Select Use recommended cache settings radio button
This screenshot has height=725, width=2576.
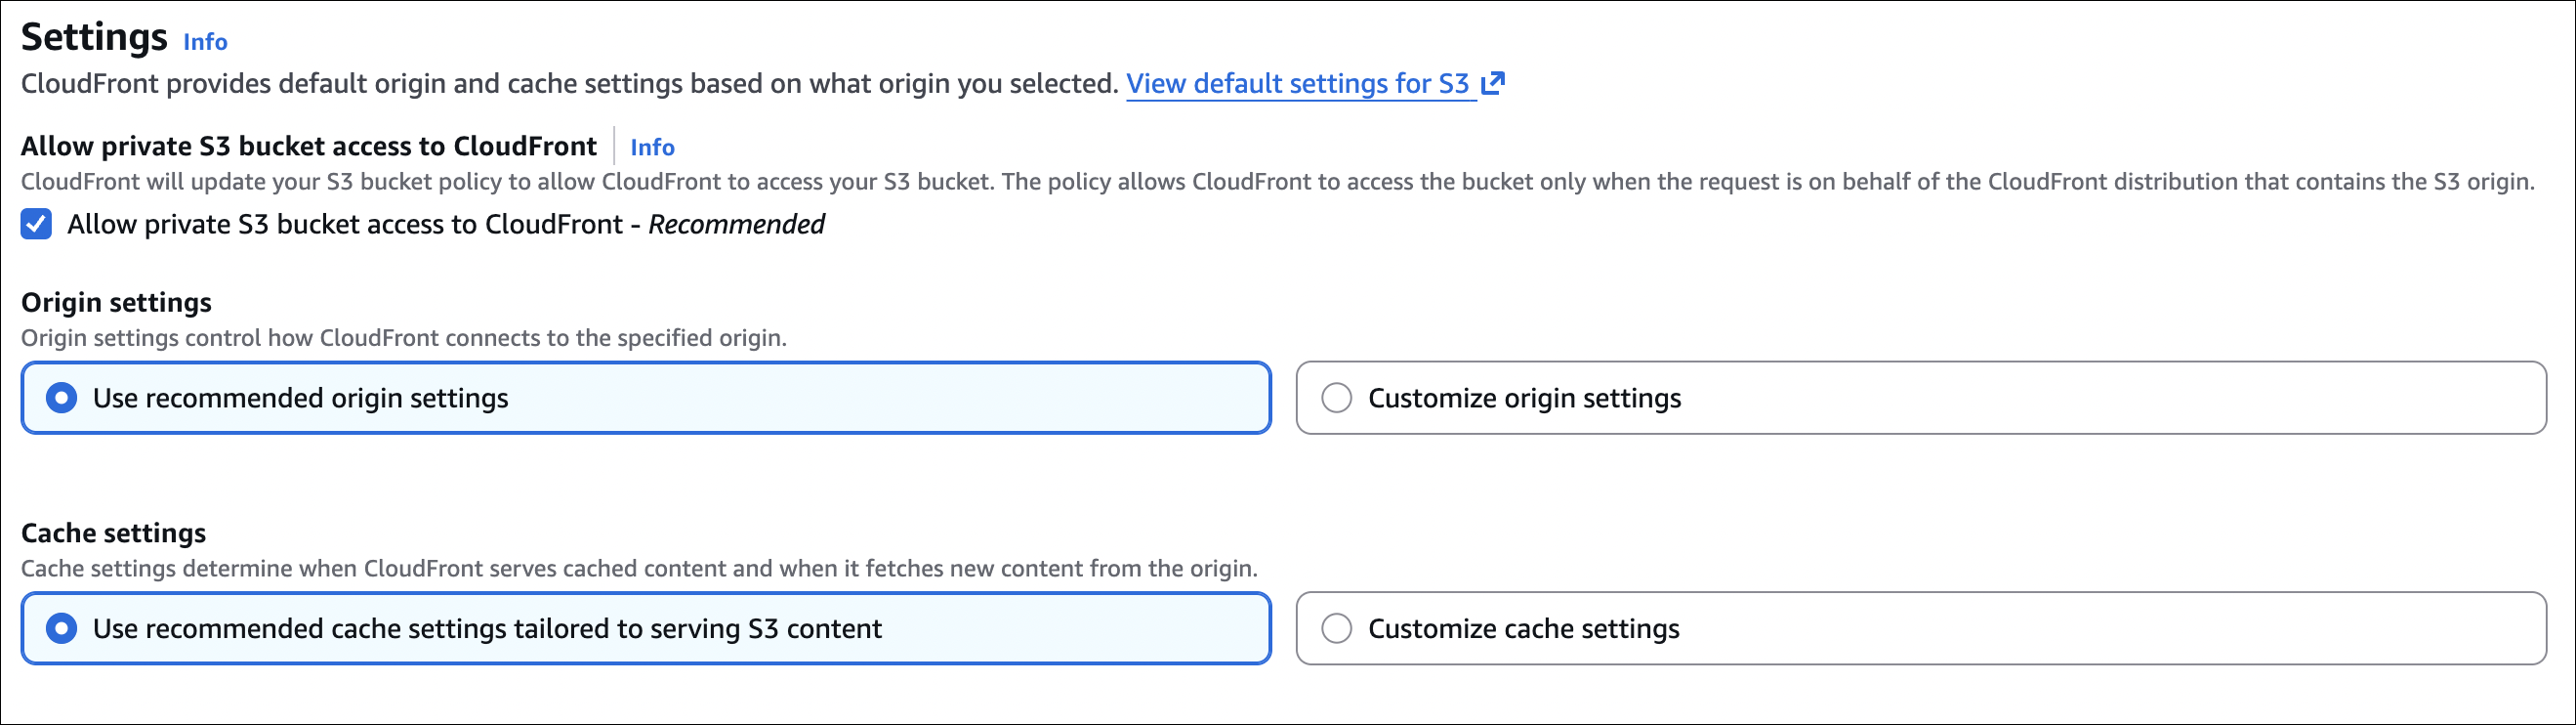(62, 628)
